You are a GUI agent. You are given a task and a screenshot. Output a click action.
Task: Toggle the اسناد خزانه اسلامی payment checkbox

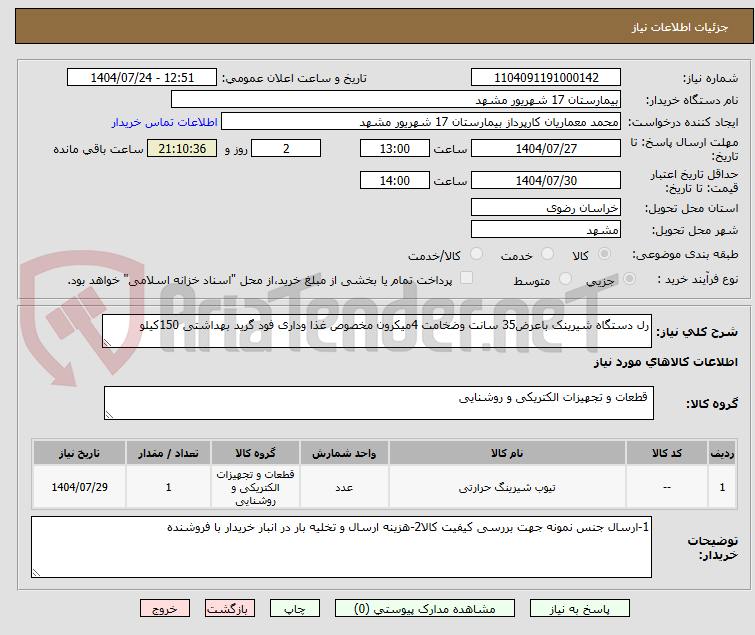tap(466, 278)
